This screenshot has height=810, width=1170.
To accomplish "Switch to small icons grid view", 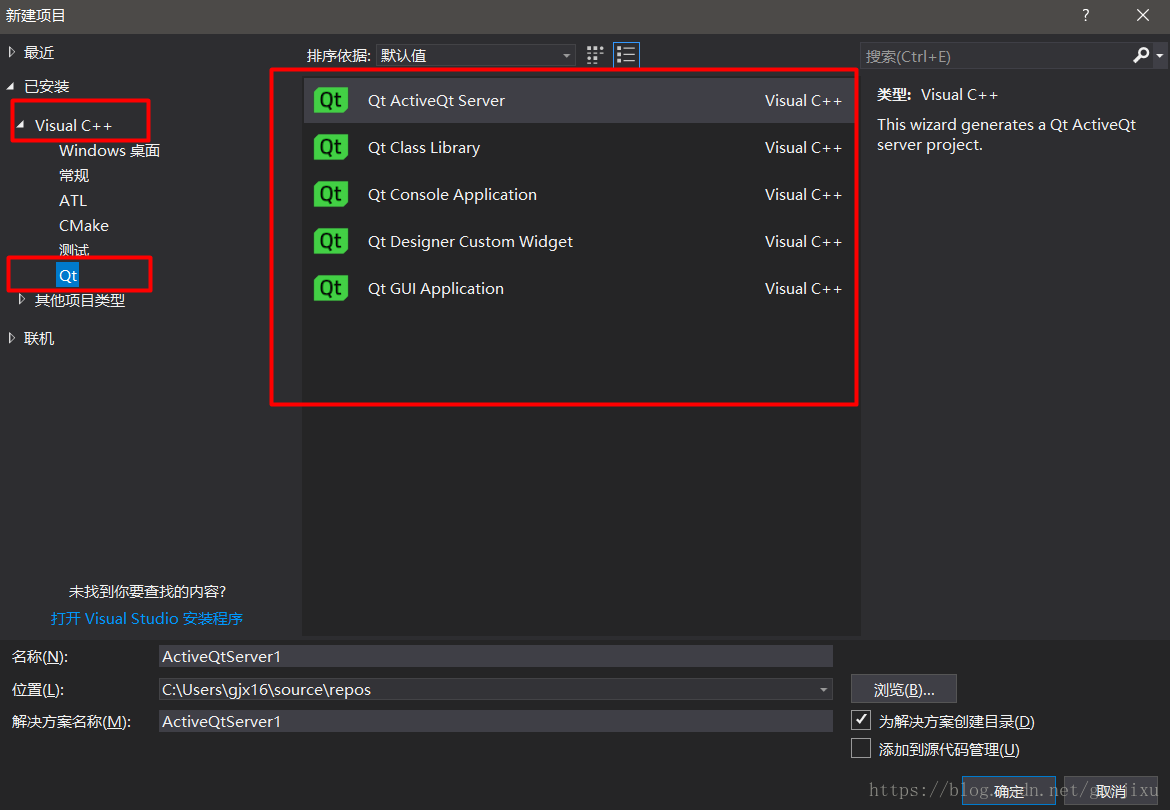I will click(x=595, y=55).
